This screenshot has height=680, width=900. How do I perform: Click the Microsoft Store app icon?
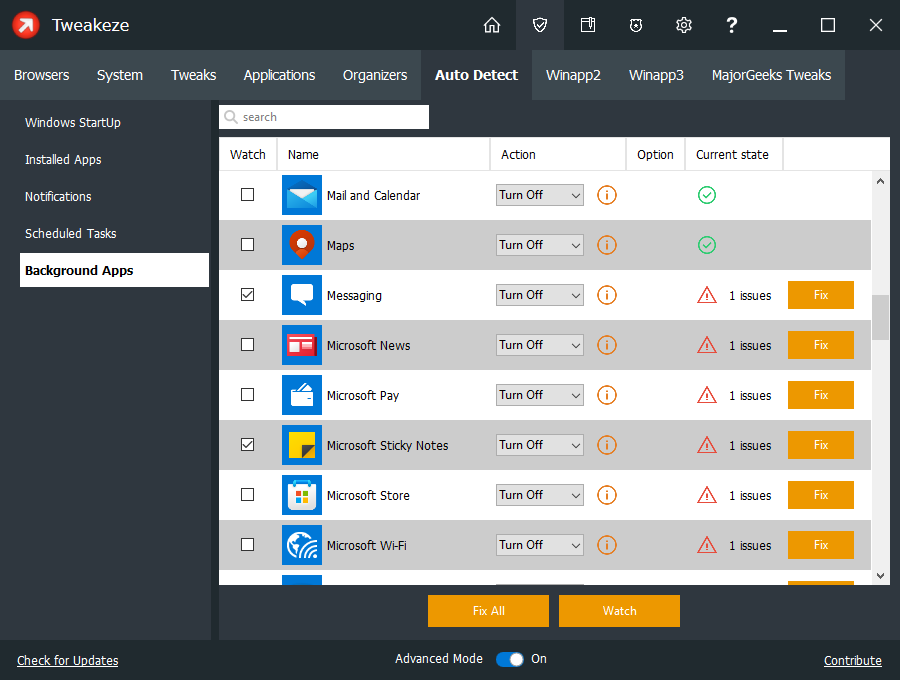click(302, 495)
